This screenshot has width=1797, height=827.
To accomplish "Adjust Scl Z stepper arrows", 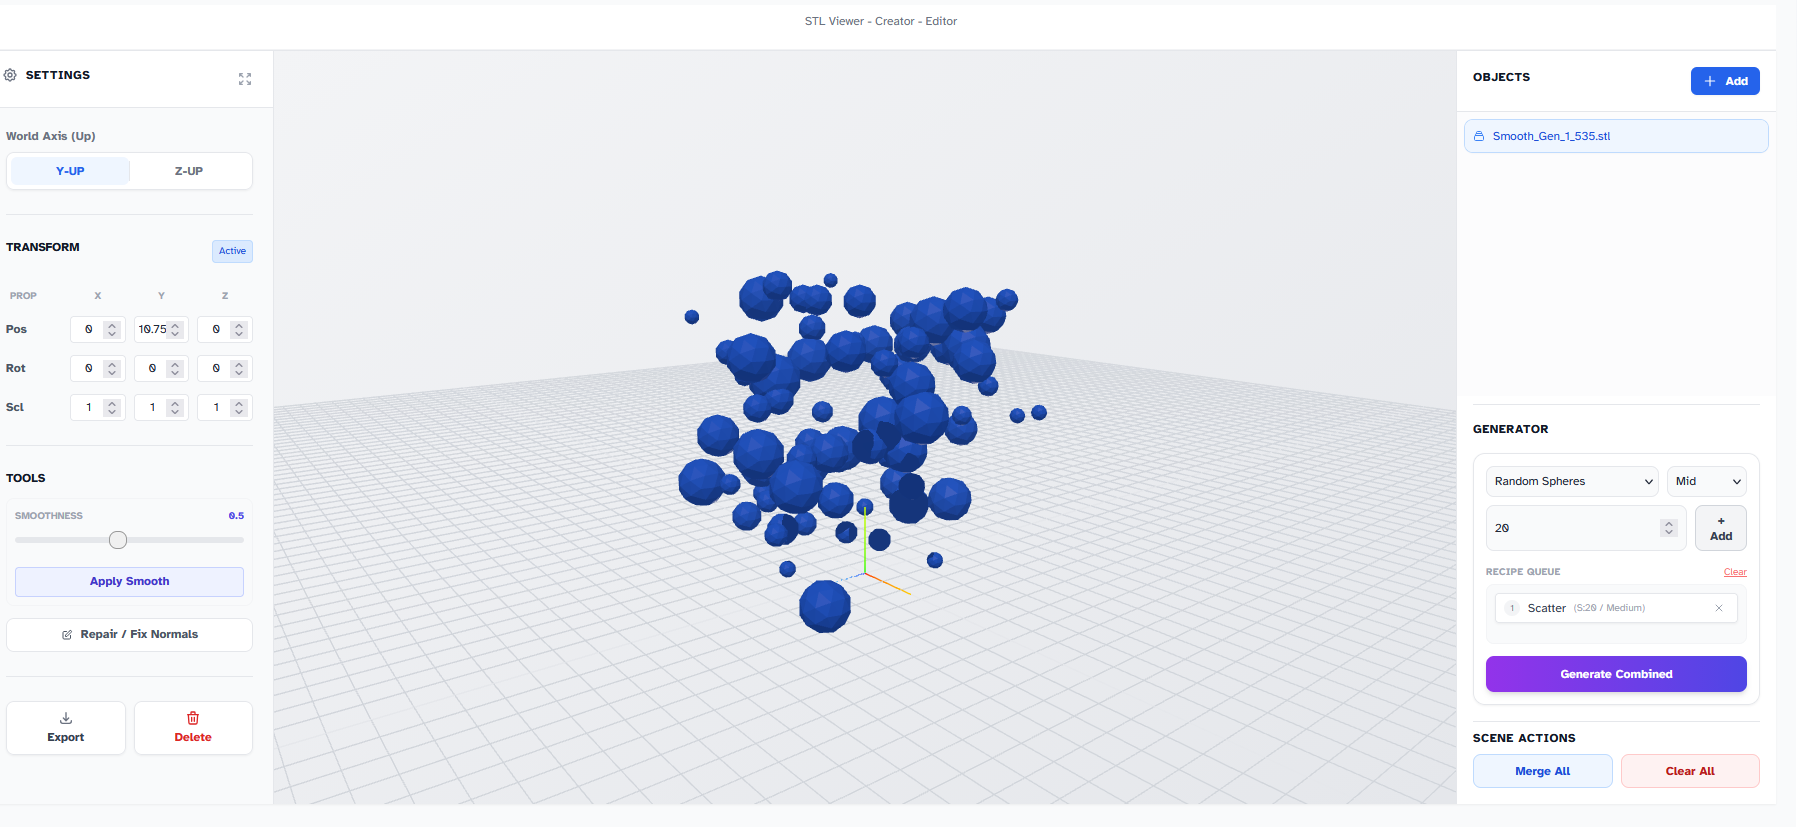I will 239,407.
